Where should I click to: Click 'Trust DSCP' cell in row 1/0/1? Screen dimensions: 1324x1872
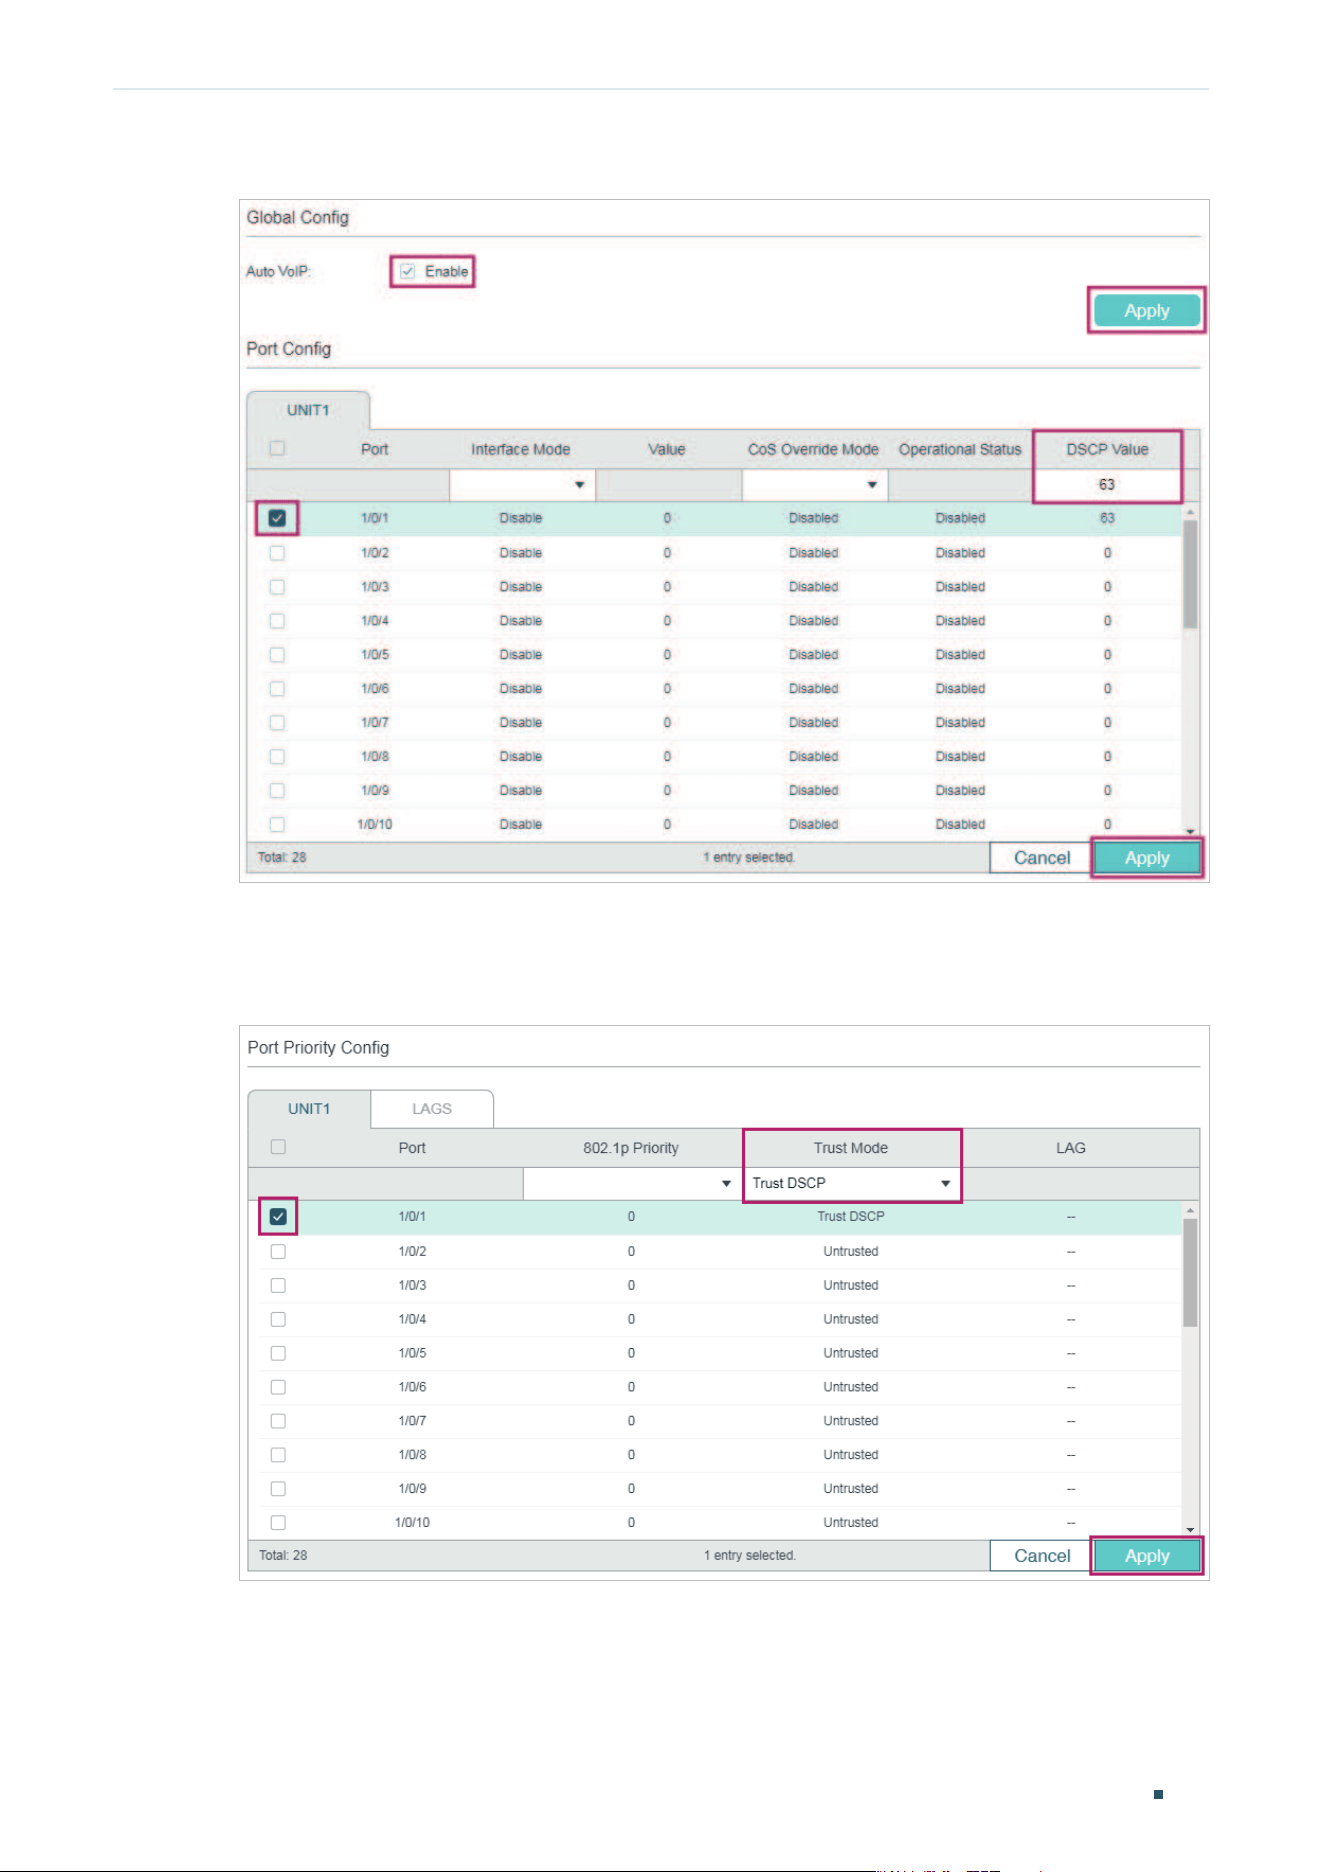coord(851,1217)
